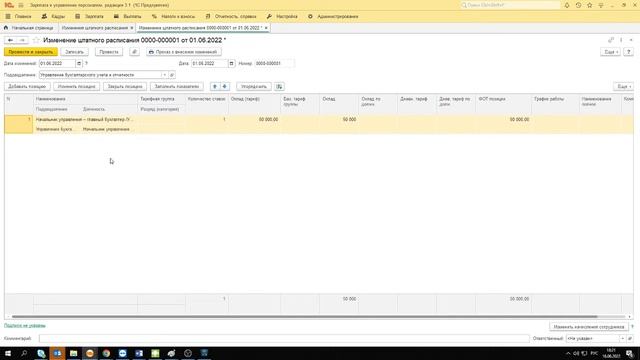Open the Отчетность, справки section

point(231,16)
